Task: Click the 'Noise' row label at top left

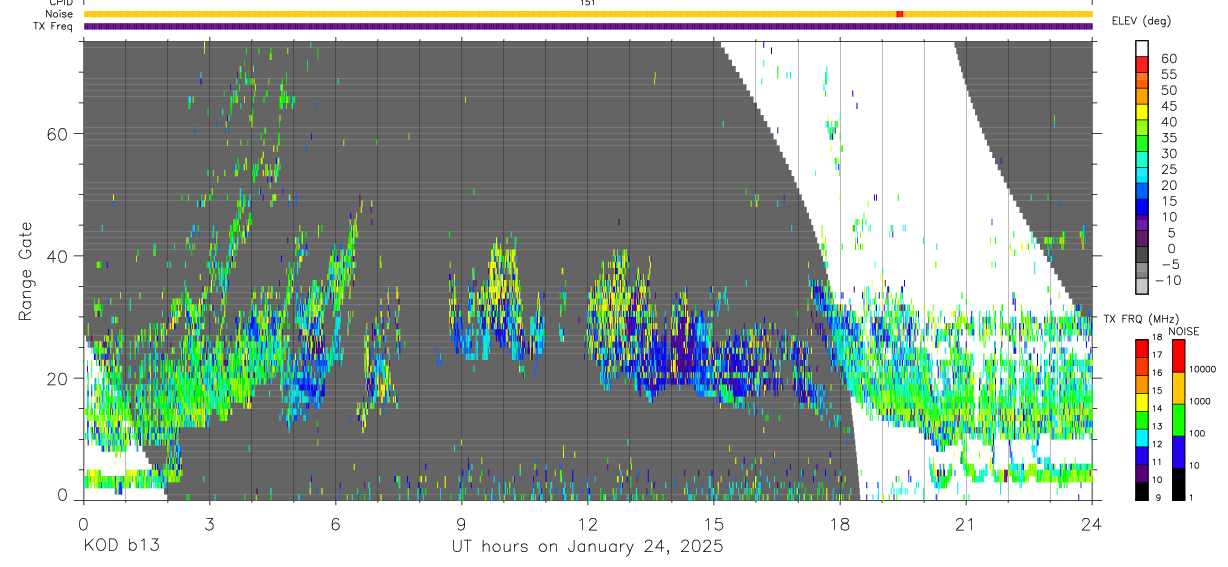Action: click(x=60, y=14)
